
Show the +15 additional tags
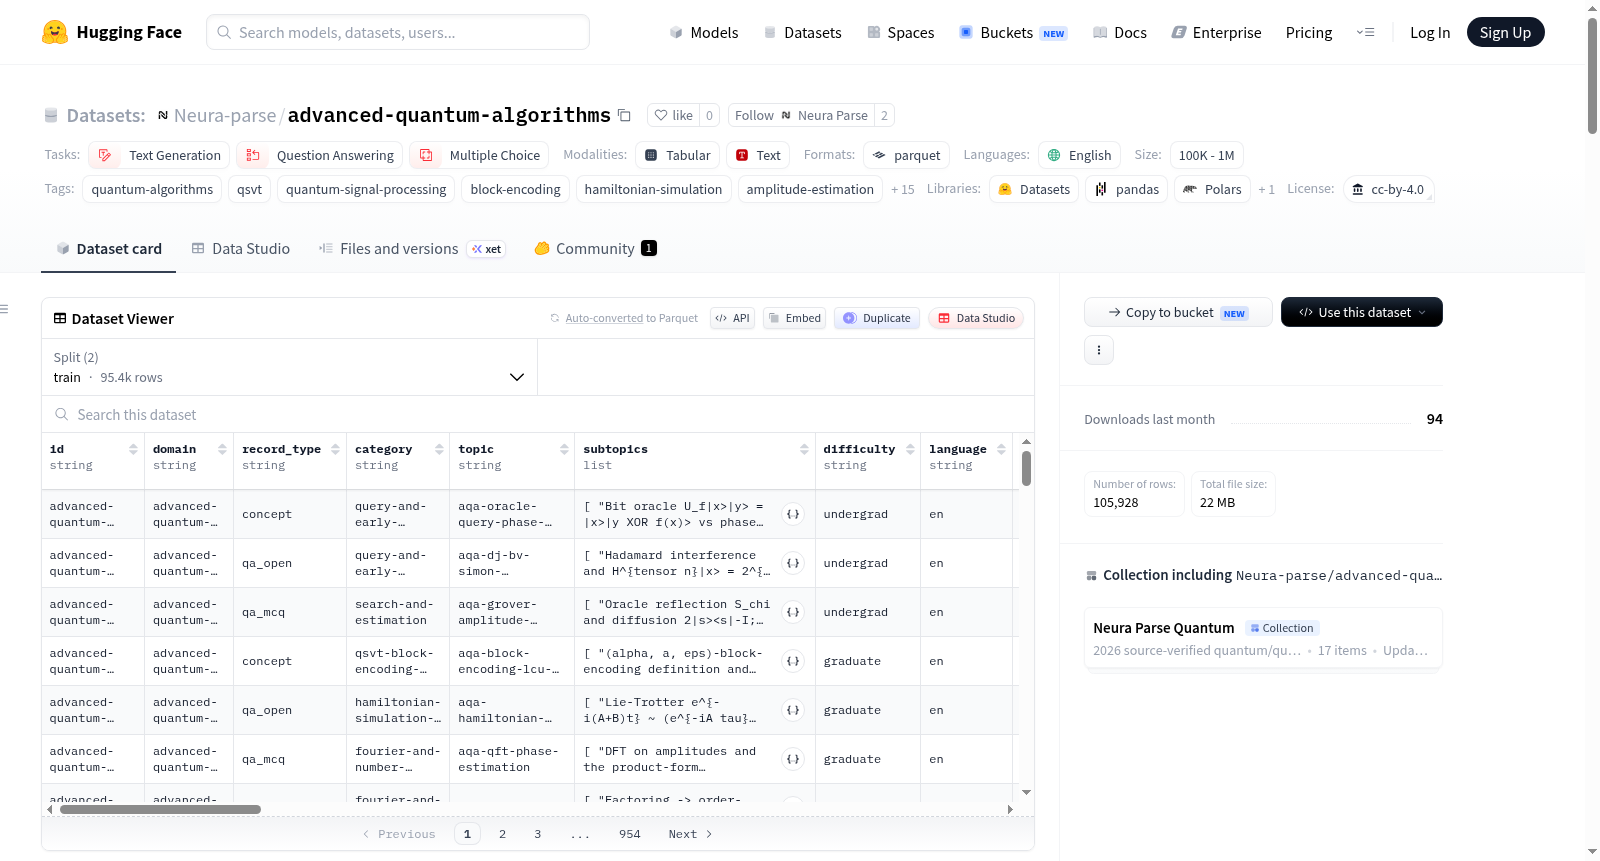[x=903, y=189]
